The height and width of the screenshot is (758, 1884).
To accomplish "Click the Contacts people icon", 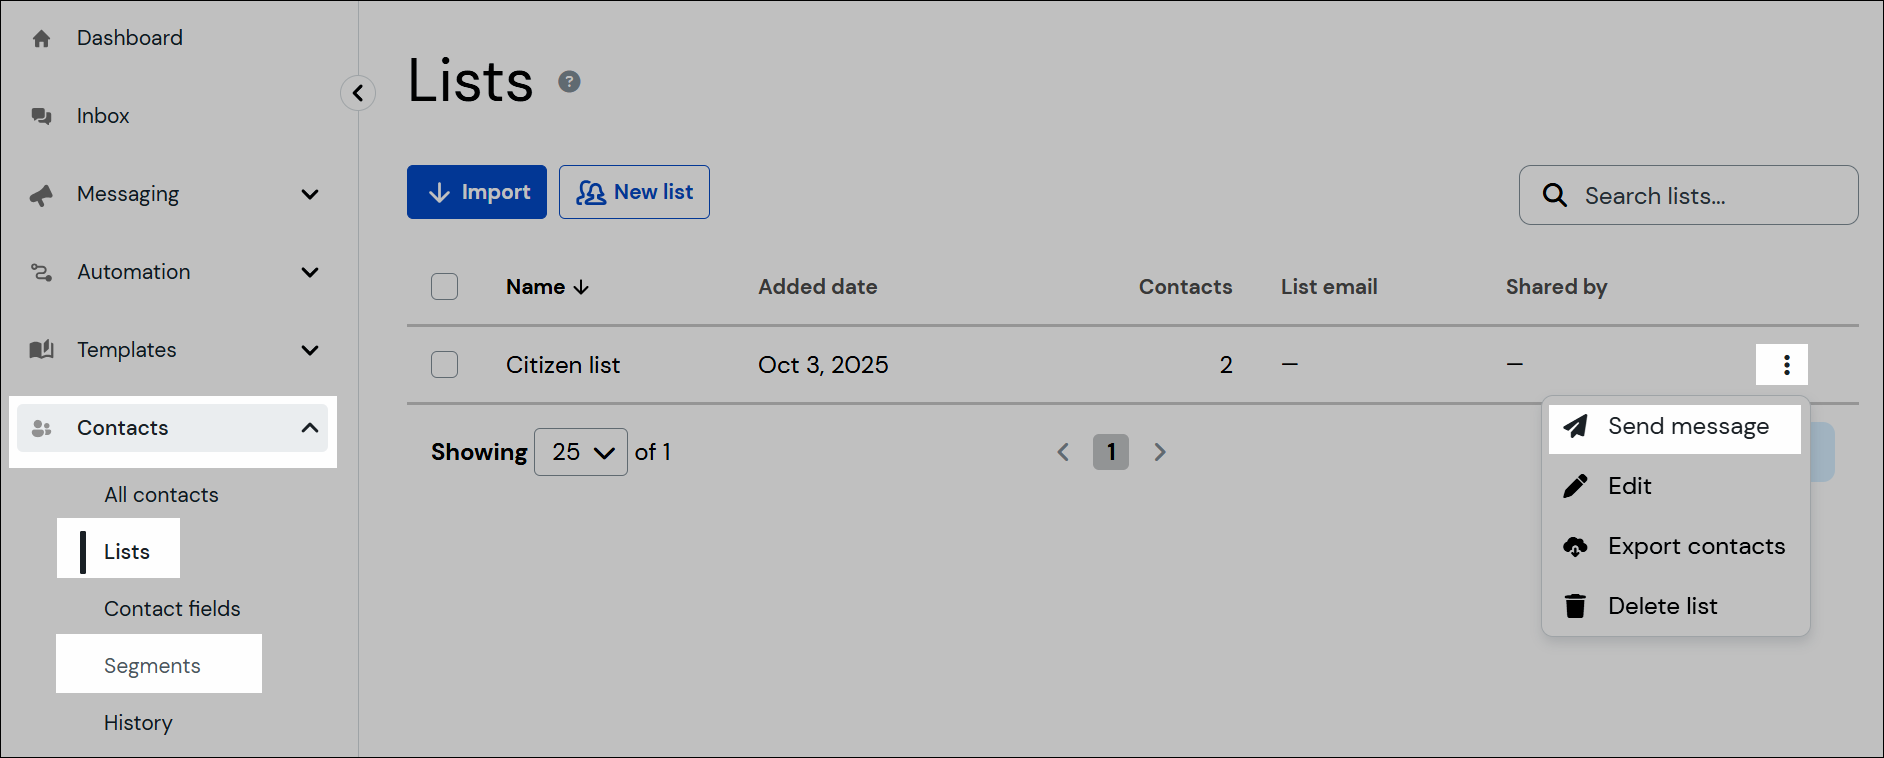I will point(41,427).
